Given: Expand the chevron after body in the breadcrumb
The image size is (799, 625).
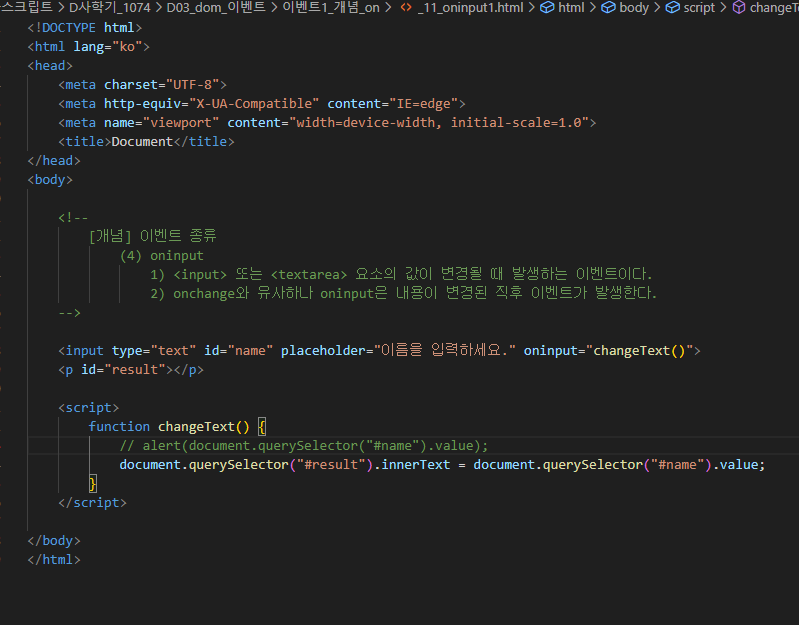Looking at the screenshot, I should (657, 8).
